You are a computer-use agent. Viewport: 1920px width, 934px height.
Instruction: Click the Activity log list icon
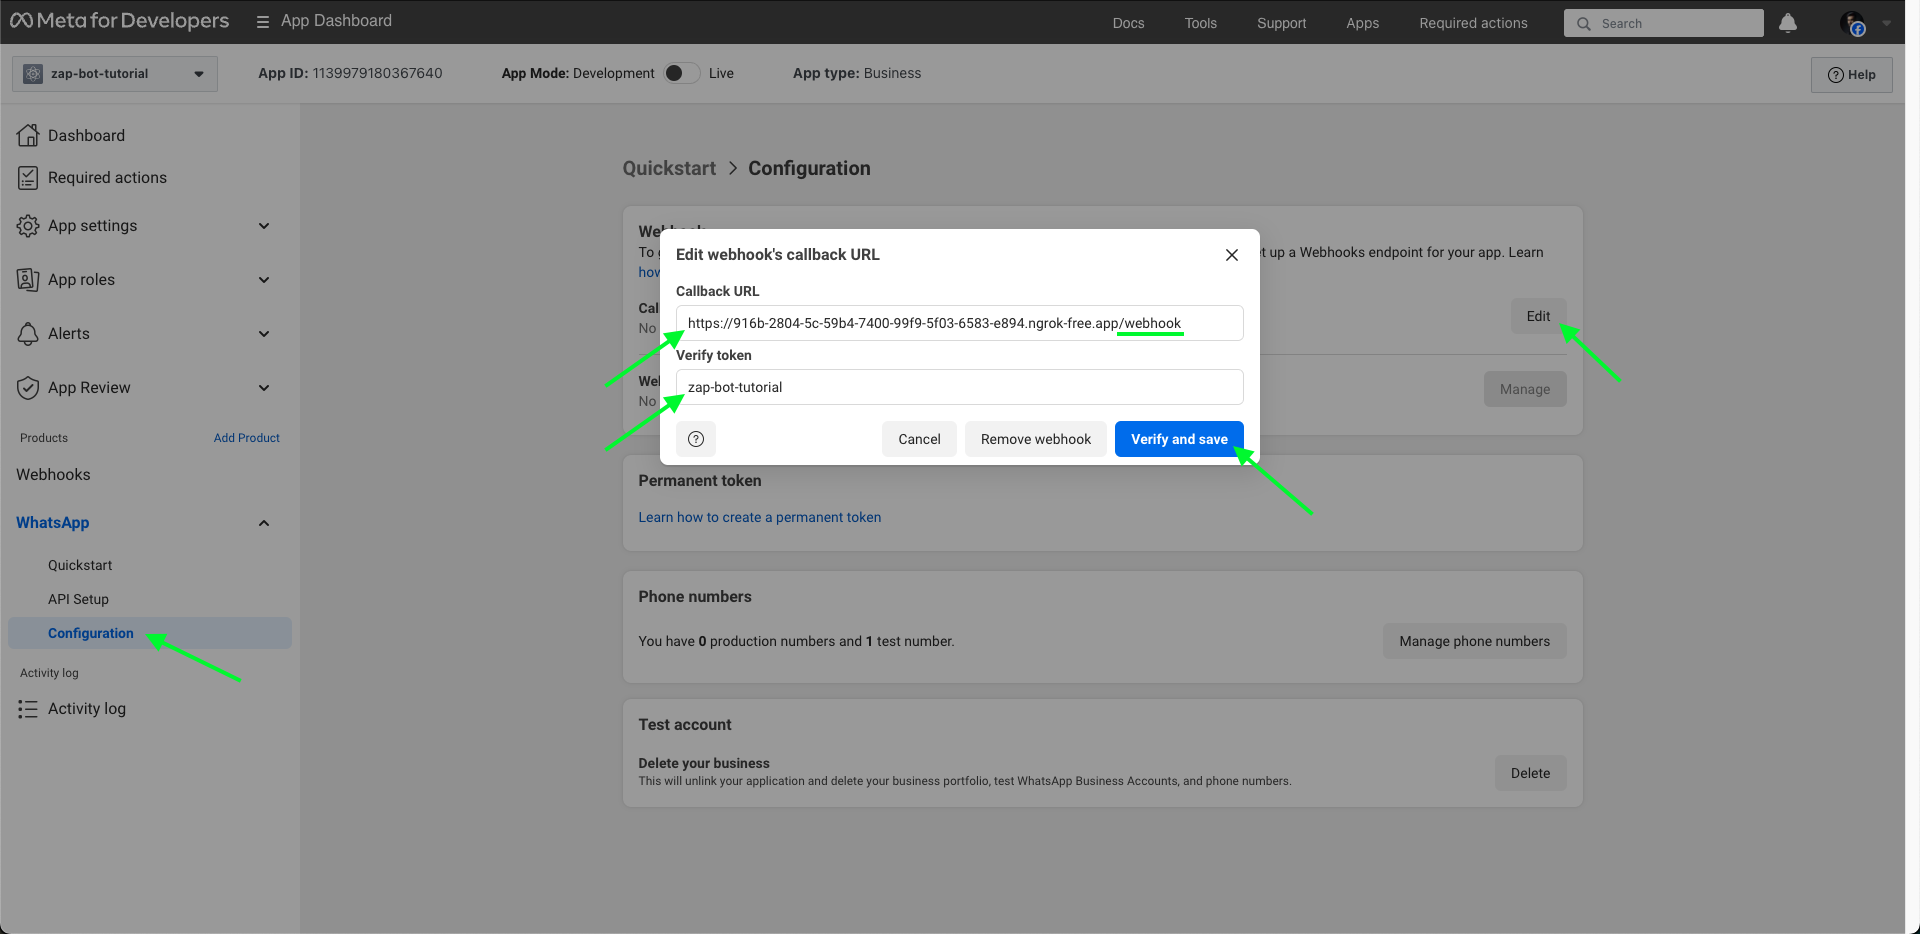(28, 709)
